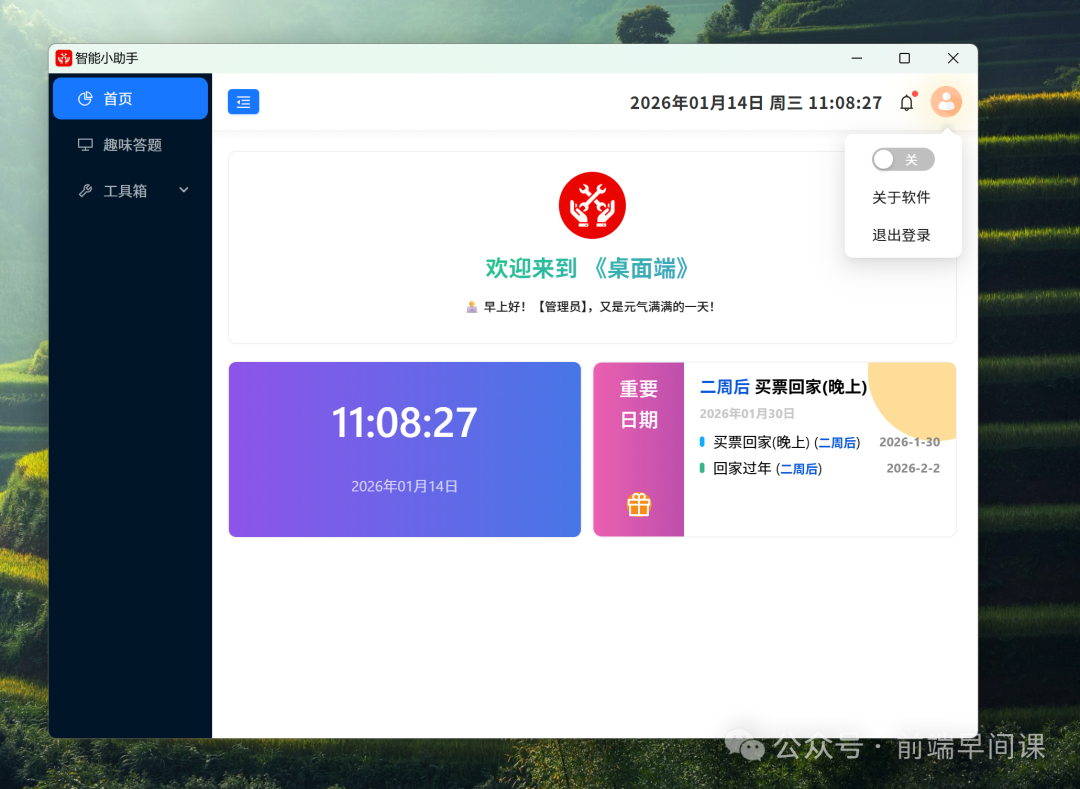
Task: Click the 二周后 link beside 回家过年
Action: [x=799, y=469]
